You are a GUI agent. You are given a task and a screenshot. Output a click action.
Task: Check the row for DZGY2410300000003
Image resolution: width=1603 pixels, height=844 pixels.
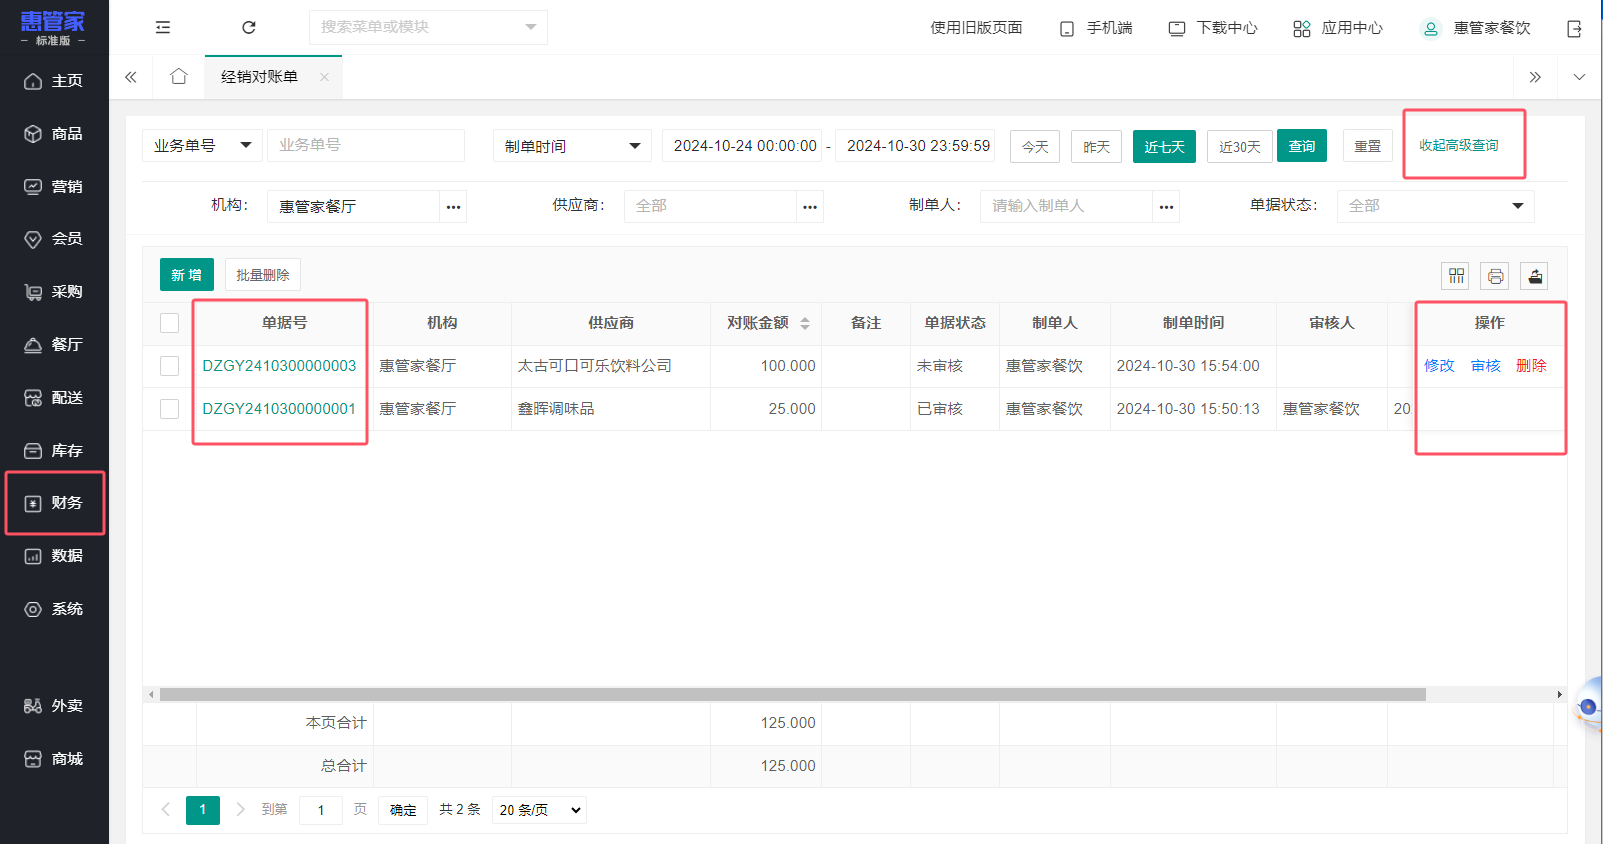click(170, 366)
